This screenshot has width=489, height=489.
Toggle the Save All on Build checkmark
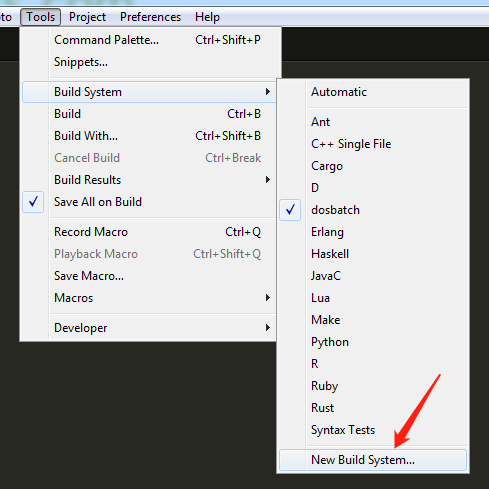tap(33, 202)
